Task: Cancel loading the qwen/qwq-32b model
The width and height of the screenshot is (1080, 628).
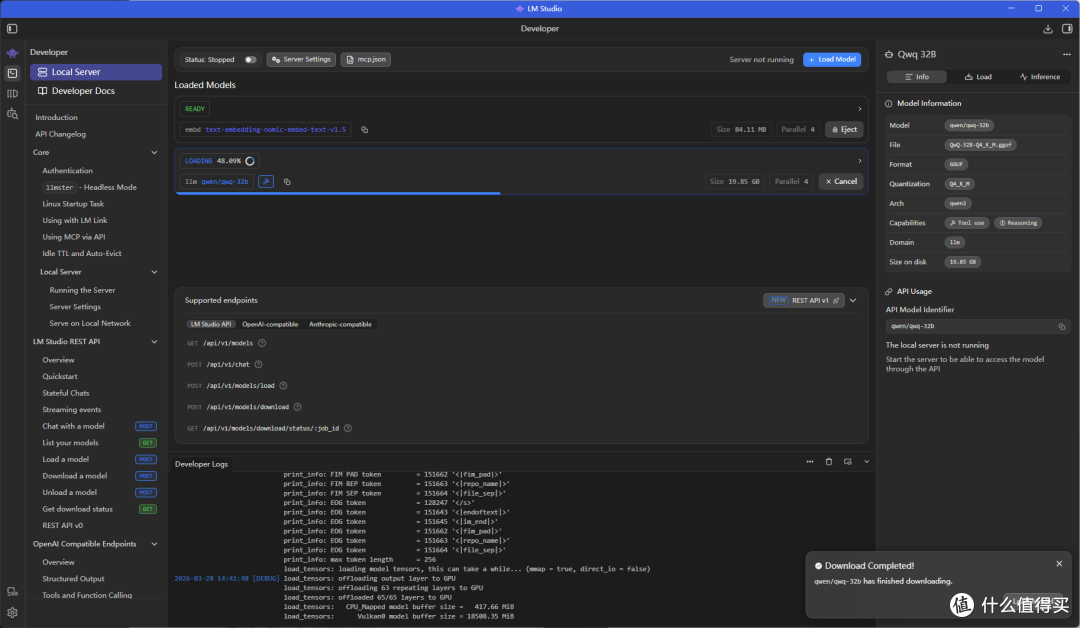Action: tap(841, 182)
